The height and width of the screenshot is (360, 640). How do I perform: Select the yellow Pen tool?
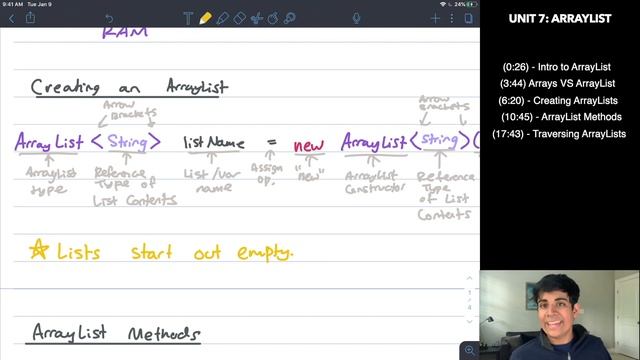205,18
